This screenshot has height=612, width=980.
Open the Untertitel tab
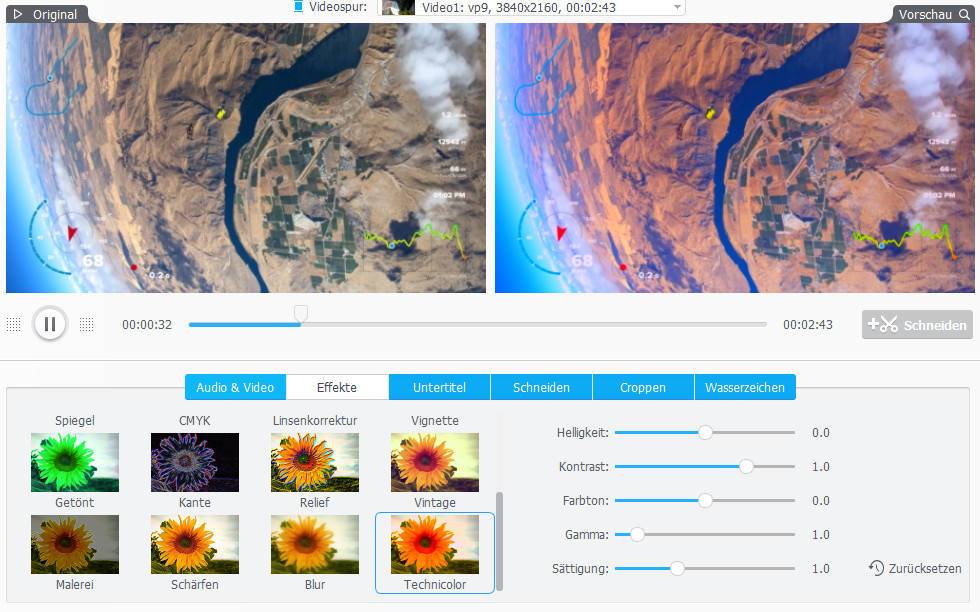click(x=439, y=388)
